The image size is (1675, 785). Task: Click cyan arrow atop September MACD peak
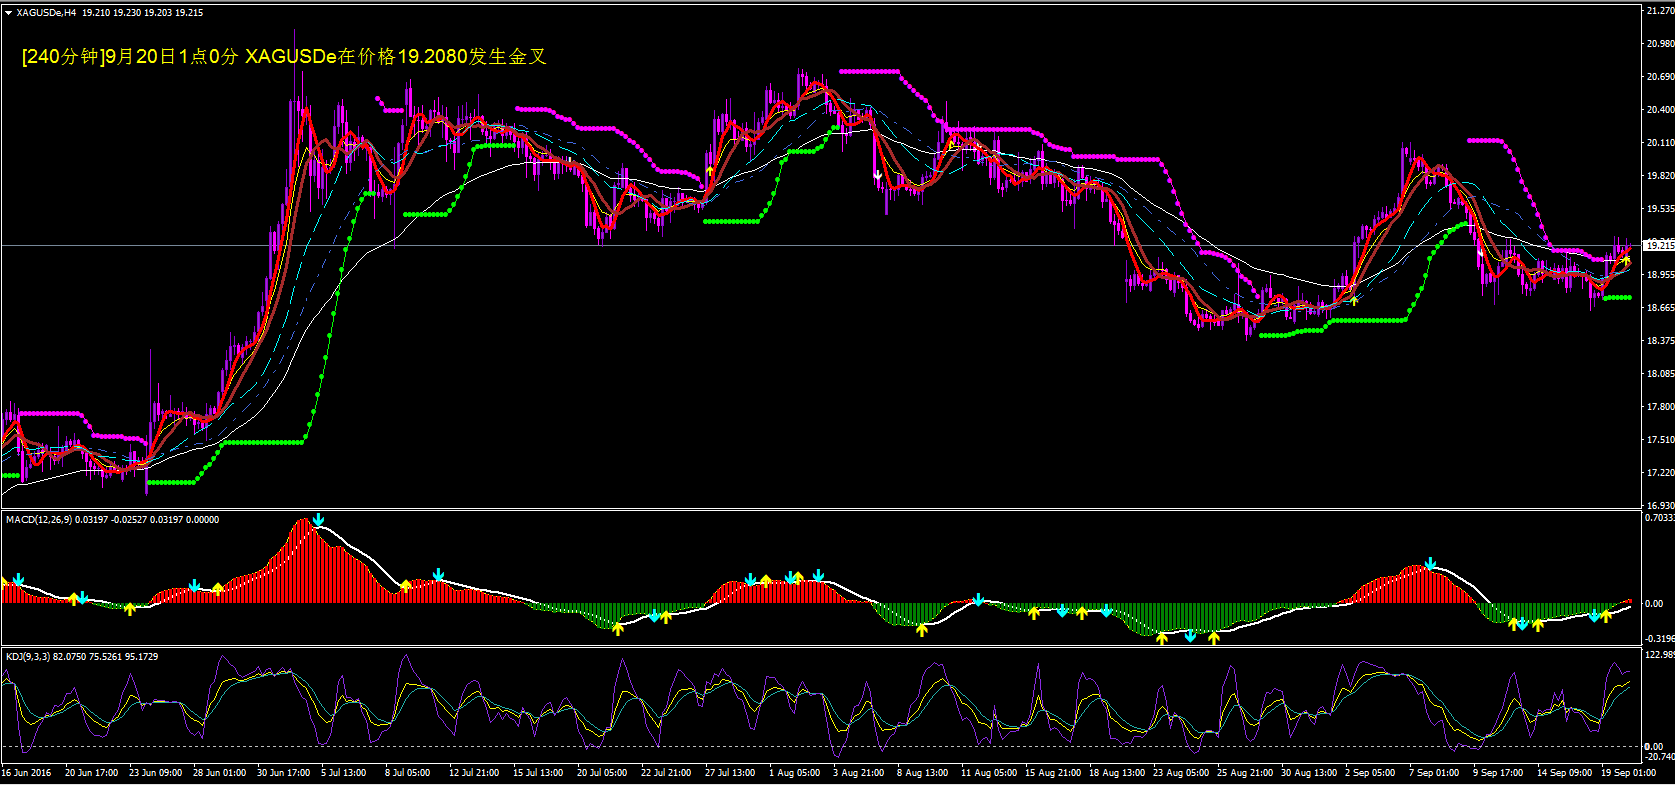(x=1431, y=564)
